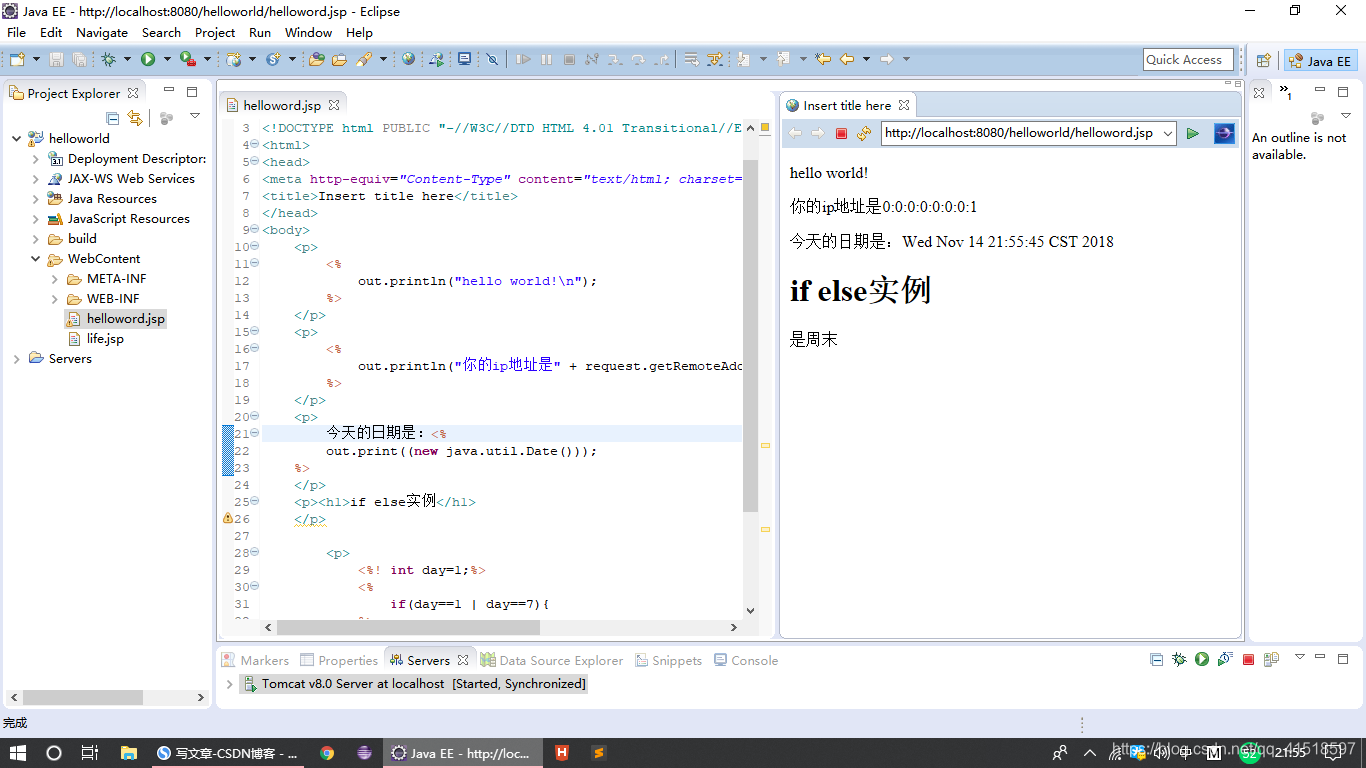Collapse the WebContent folder

pos(36,259)
